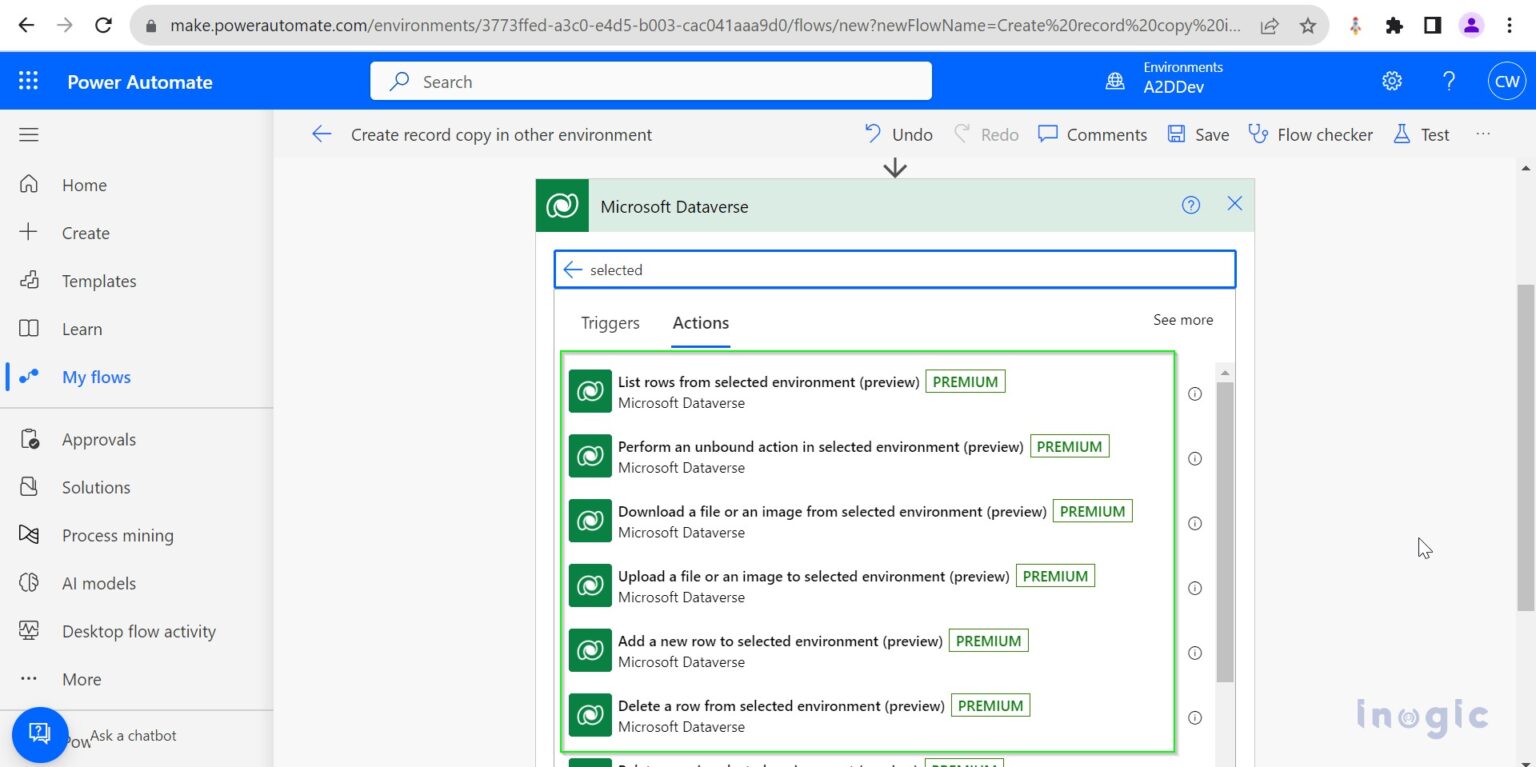
Task: Bookmark this page with the star icon
Action: pyautogui.click(x=1307, y=26)
